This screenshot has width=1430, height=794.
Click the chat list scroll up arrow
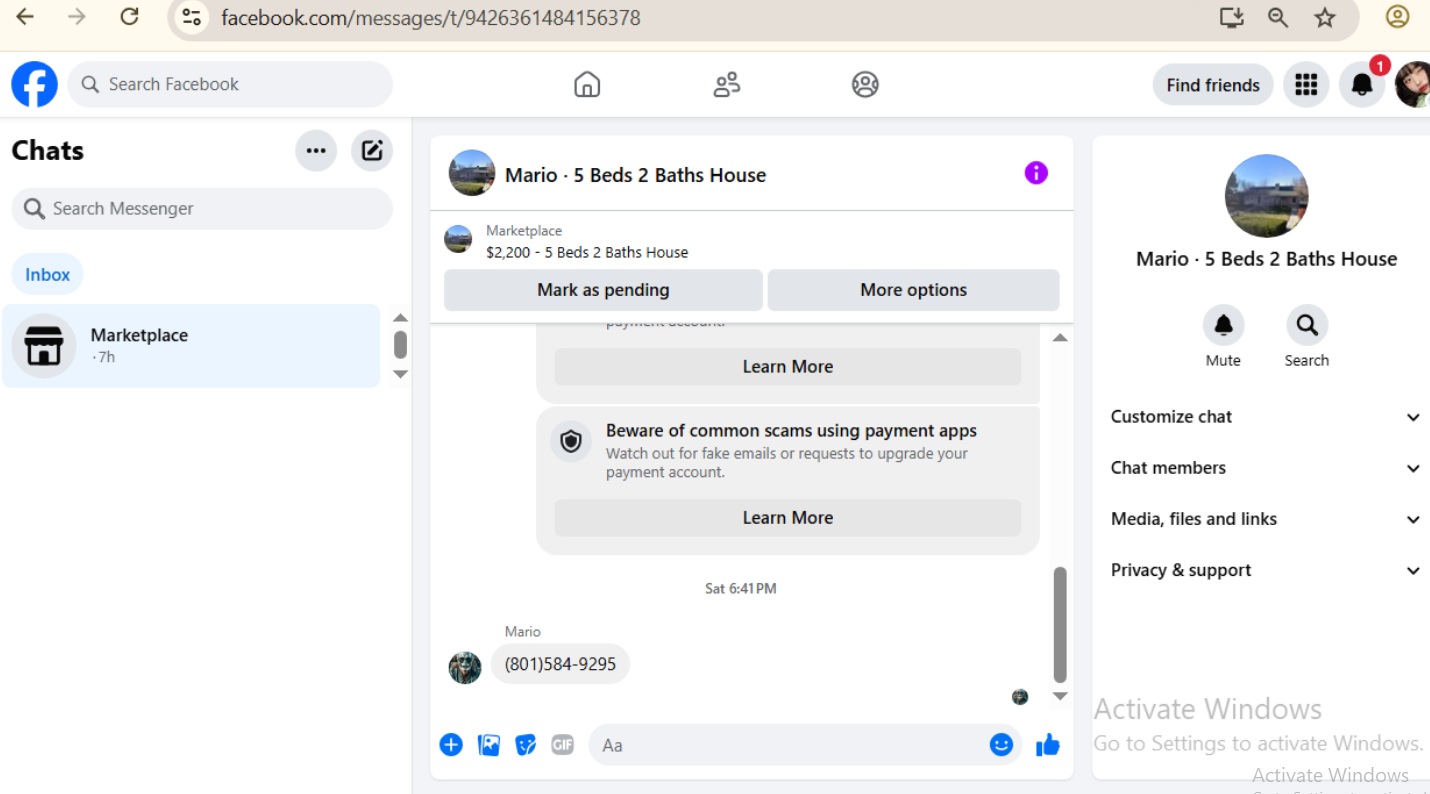point(400,318)
